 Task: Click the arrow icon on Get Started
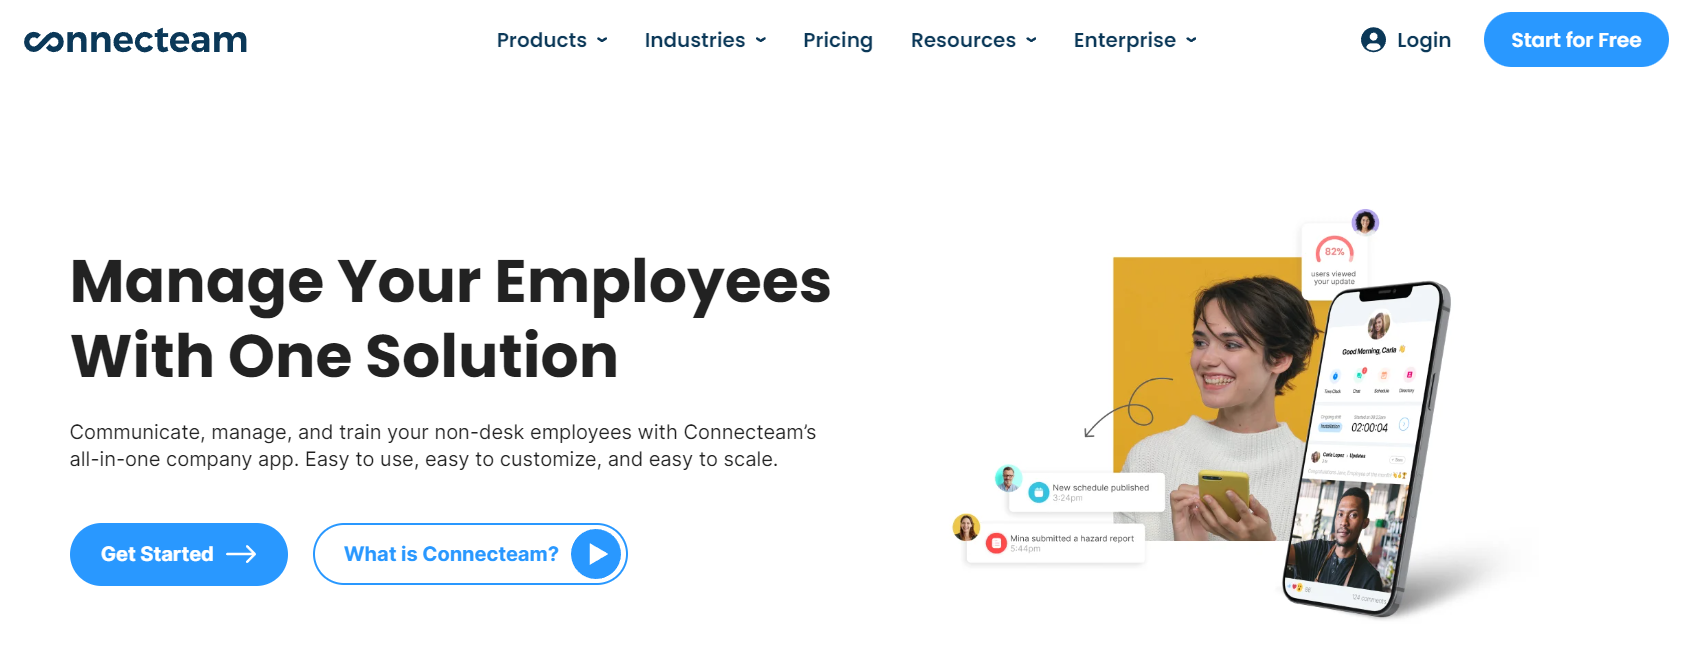click(x=242, y=554)
